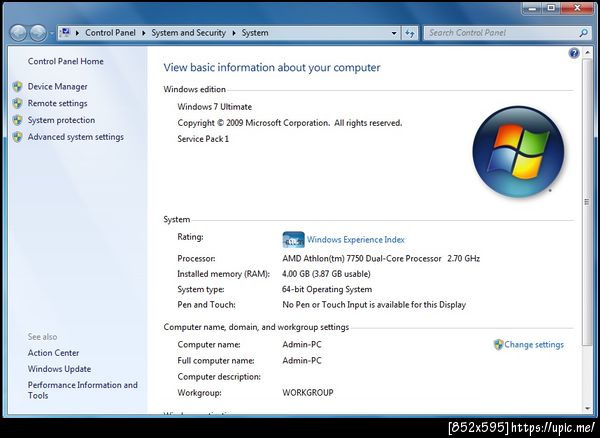This screenshot has height=438, width=600.
Task: Click the scrollbar down arrow
Action: pyautogui.click(x=587, y=409)
